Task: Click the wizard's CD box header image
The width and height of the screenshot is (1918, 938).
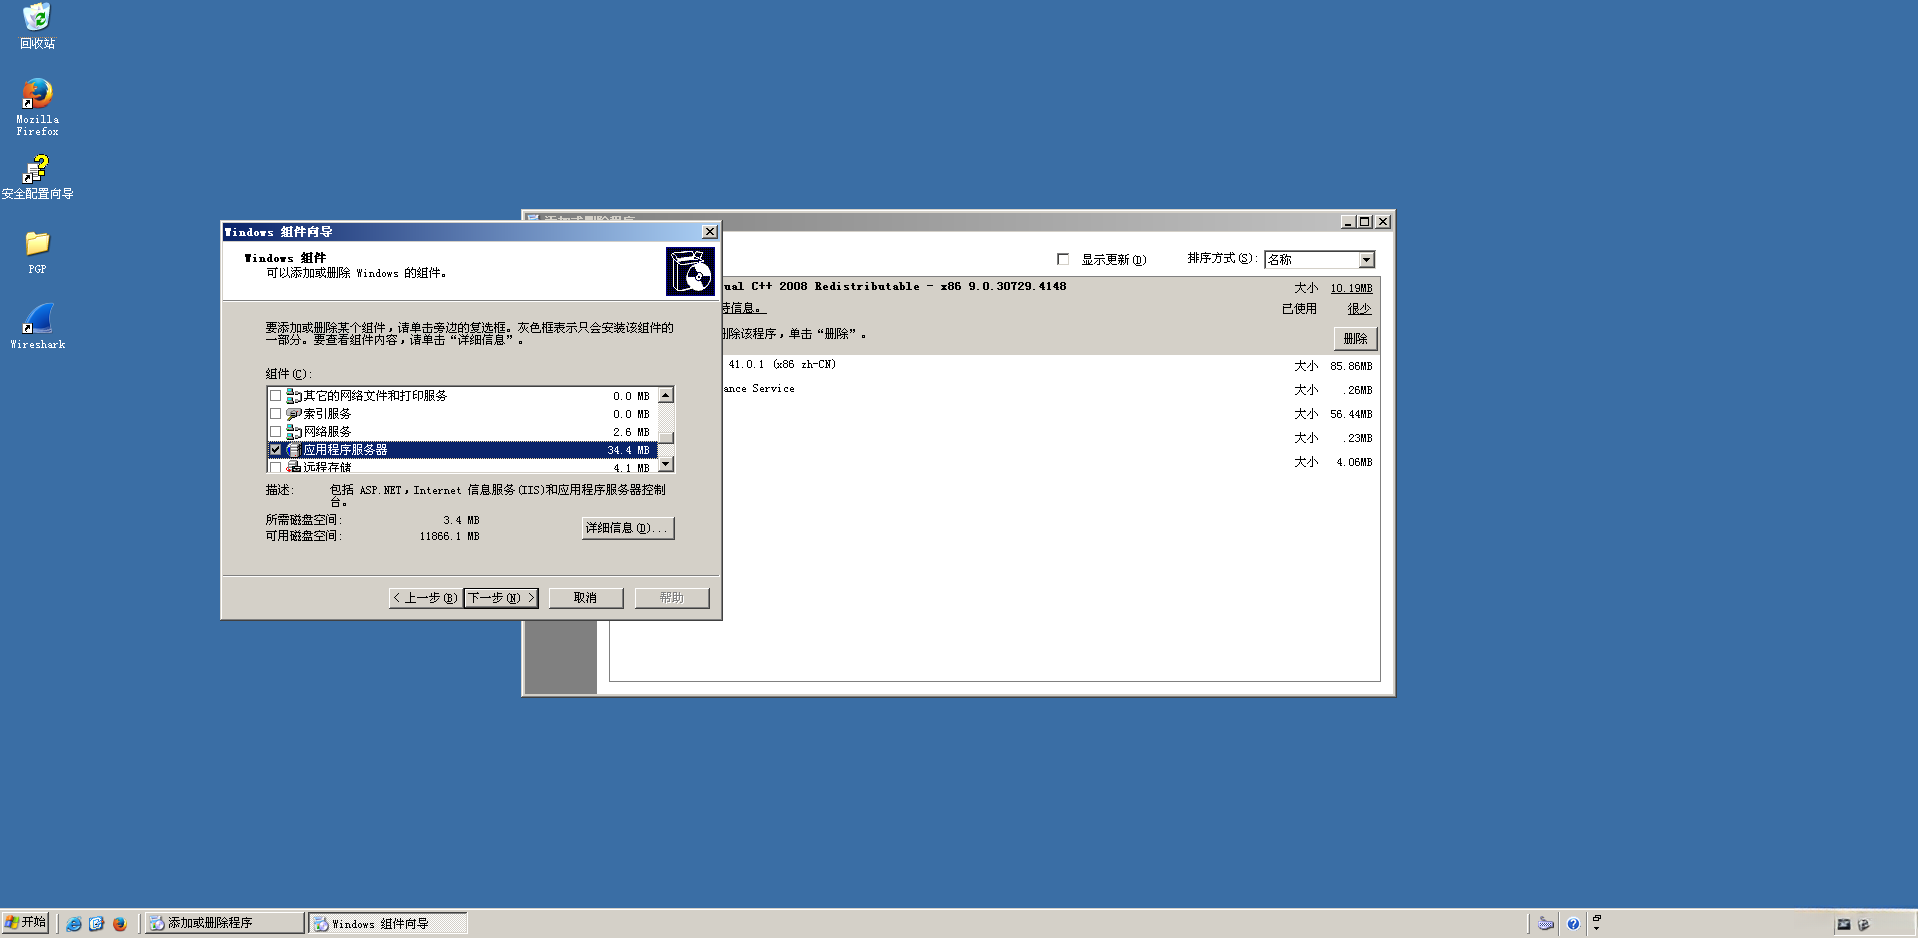Action: pyautogui.click(x=690, y=271)
